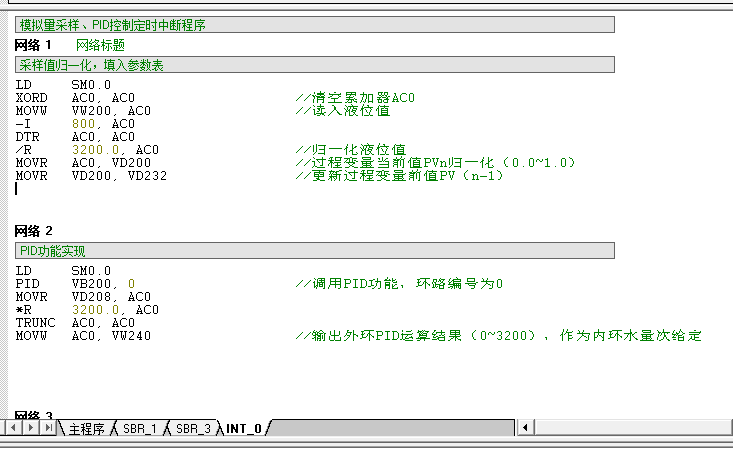
Task: Click the -I 800, AC0 instruction
Action: coord(75,124)
